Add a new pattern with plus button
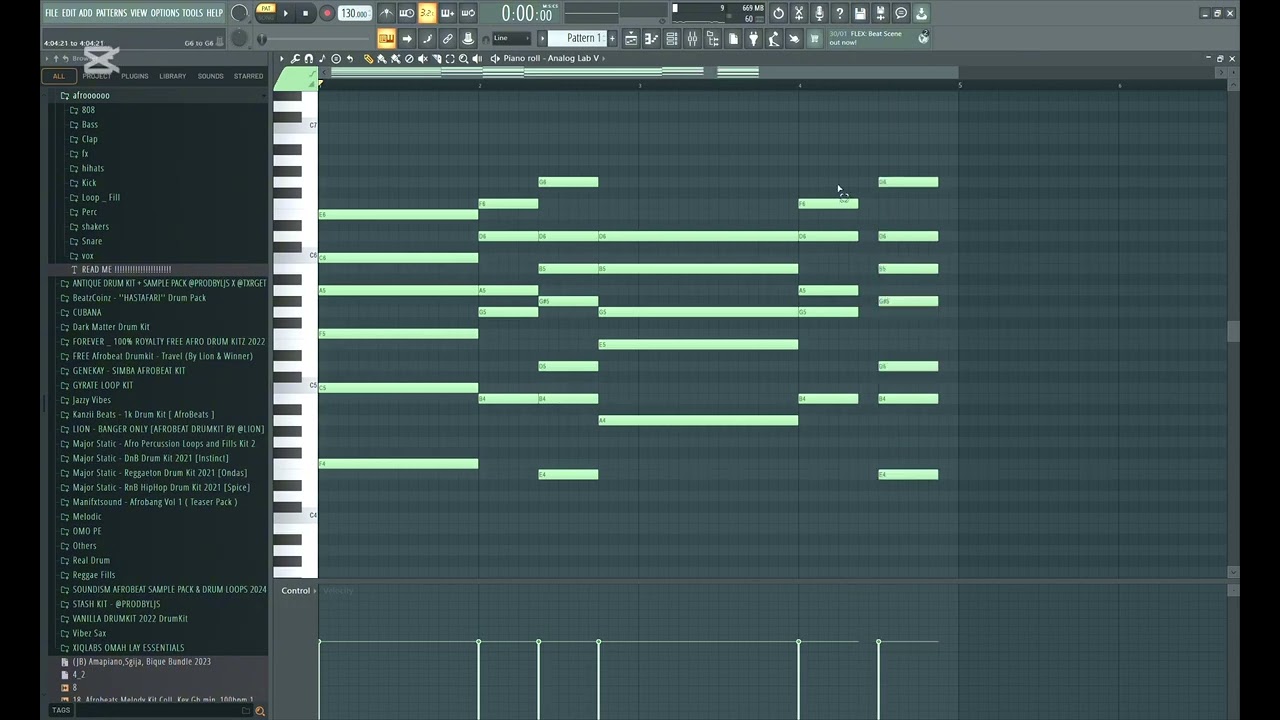1280x720 pixels. click(612, 38)
